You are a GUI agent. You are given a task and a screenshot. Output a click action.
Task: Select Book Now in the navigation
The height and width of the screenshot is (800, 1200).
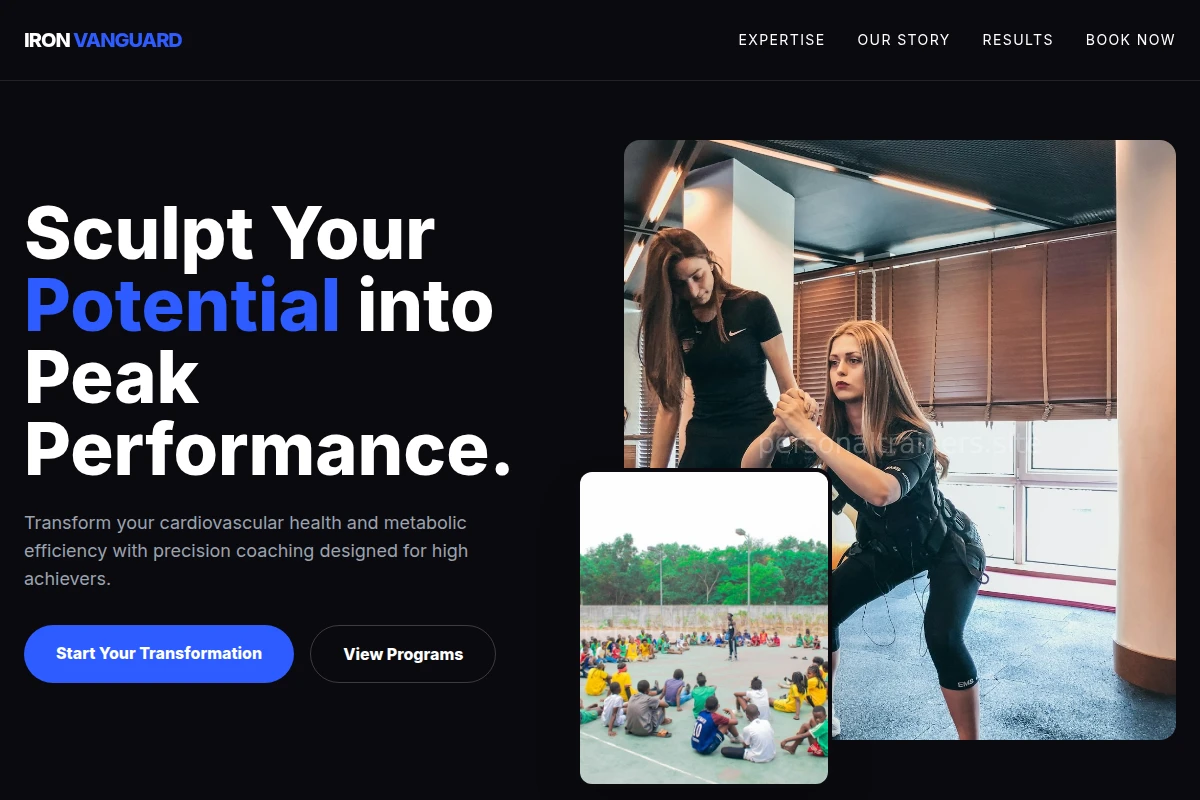tap(1131, 40)
